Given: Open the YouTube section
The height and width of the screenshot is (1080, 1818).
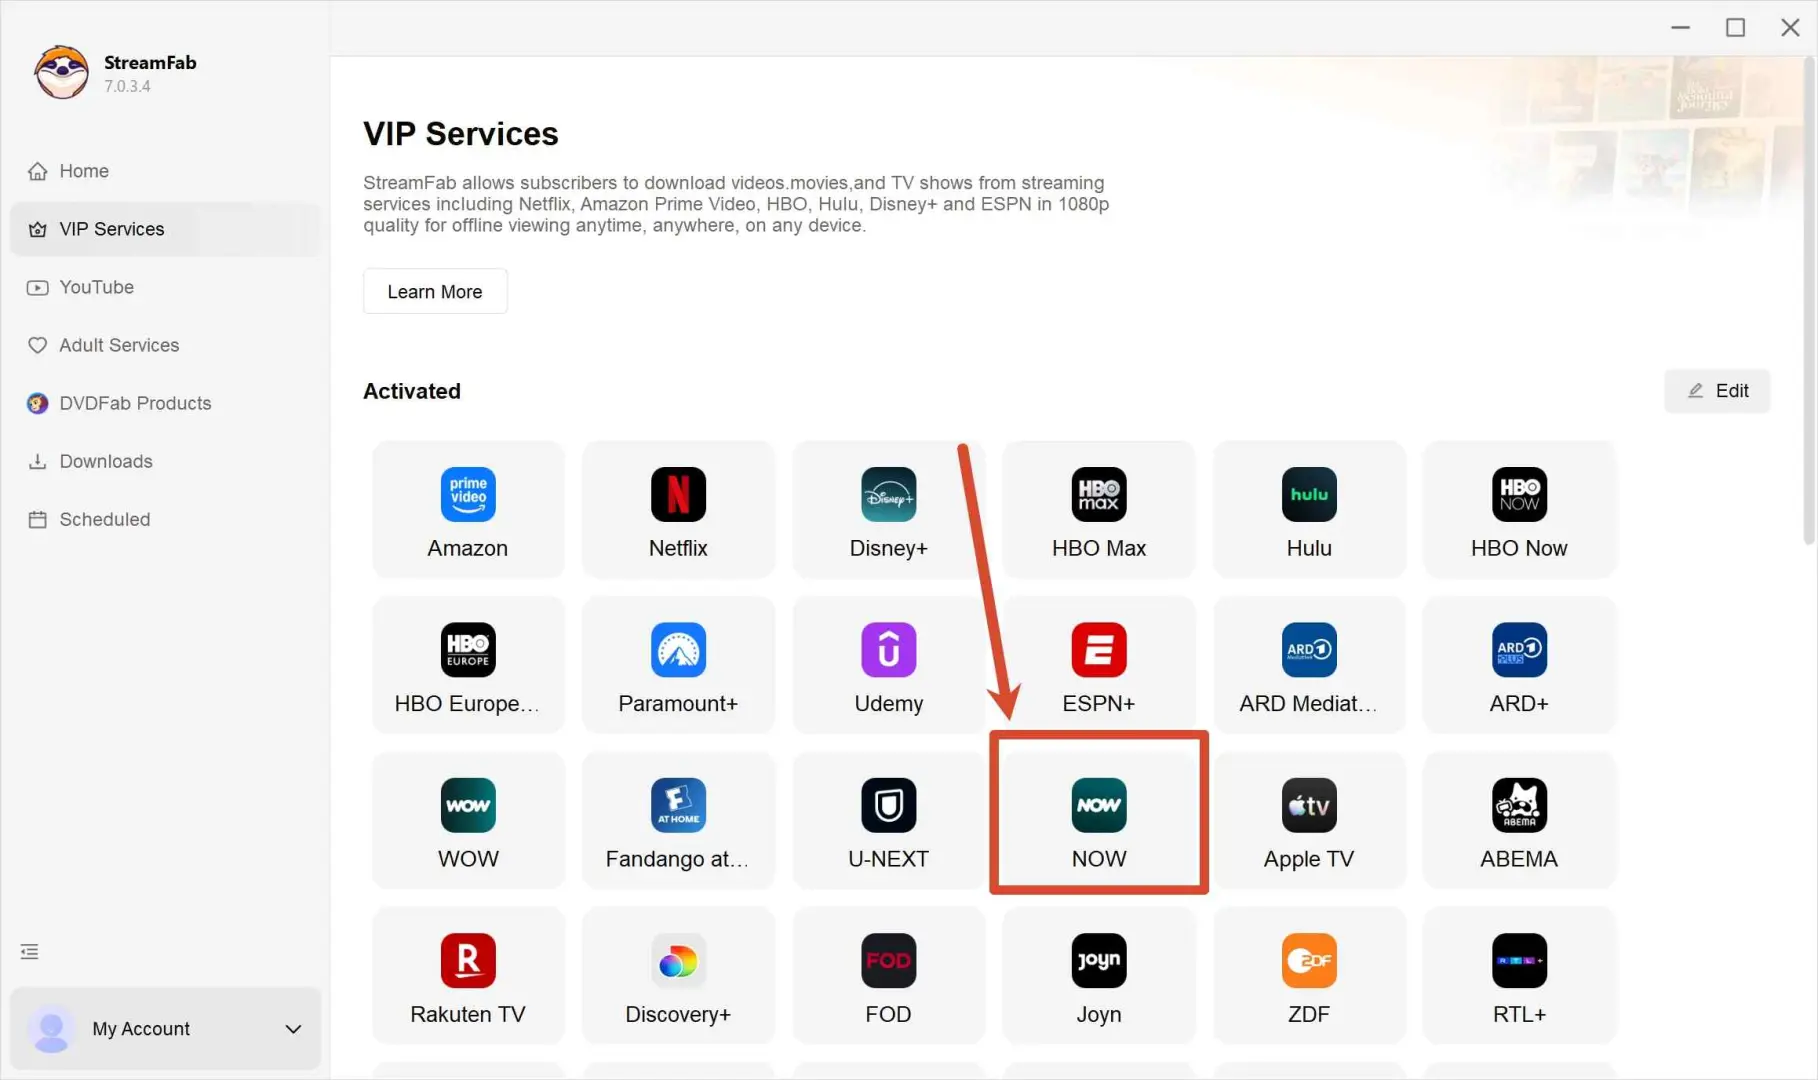Looking at the screenshot, I should 165,287.
